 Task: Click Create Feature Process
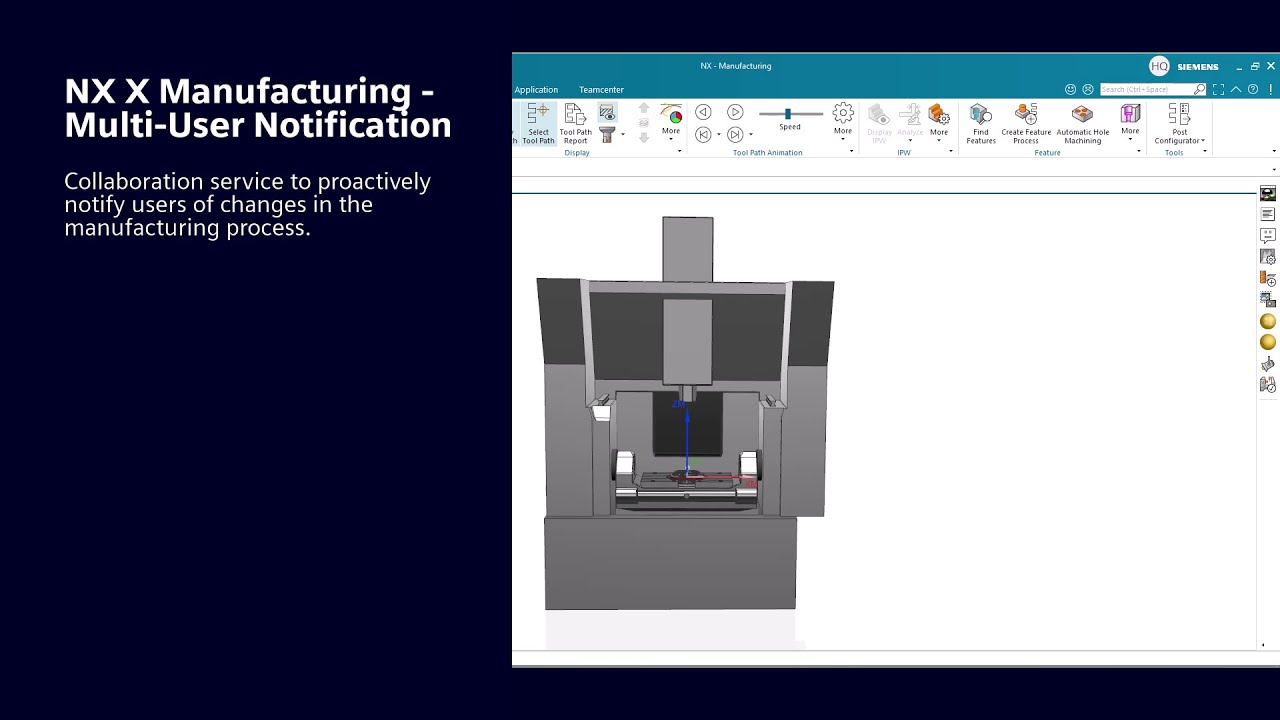click(x=1026, y=123)
